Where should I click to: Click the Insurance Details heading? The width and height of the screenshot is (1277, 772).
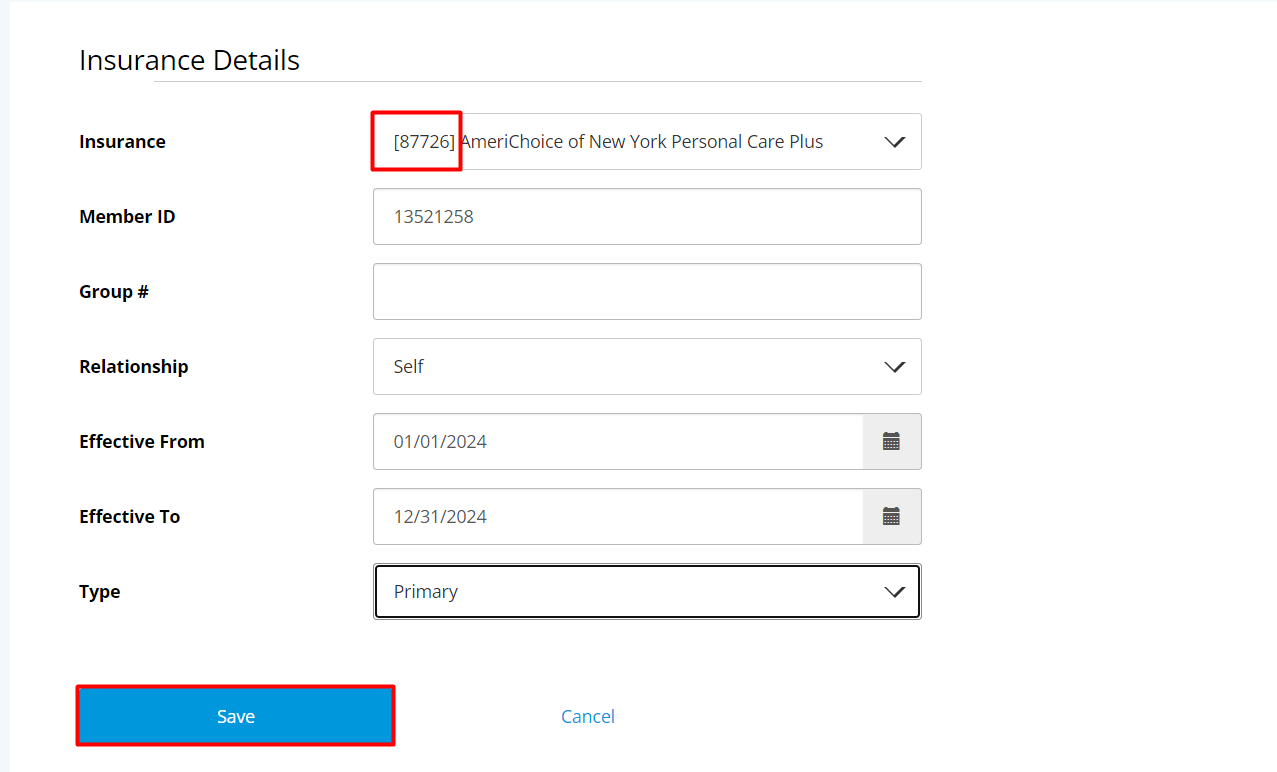tap(190, 60)
